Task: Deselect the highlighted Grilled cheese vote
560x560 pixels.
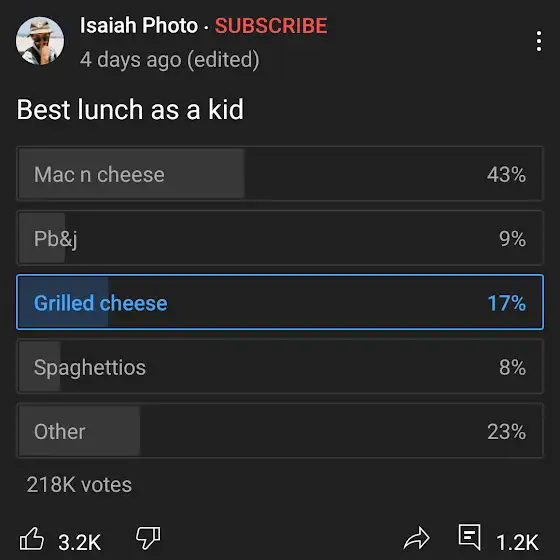Action: coord(280,302)
